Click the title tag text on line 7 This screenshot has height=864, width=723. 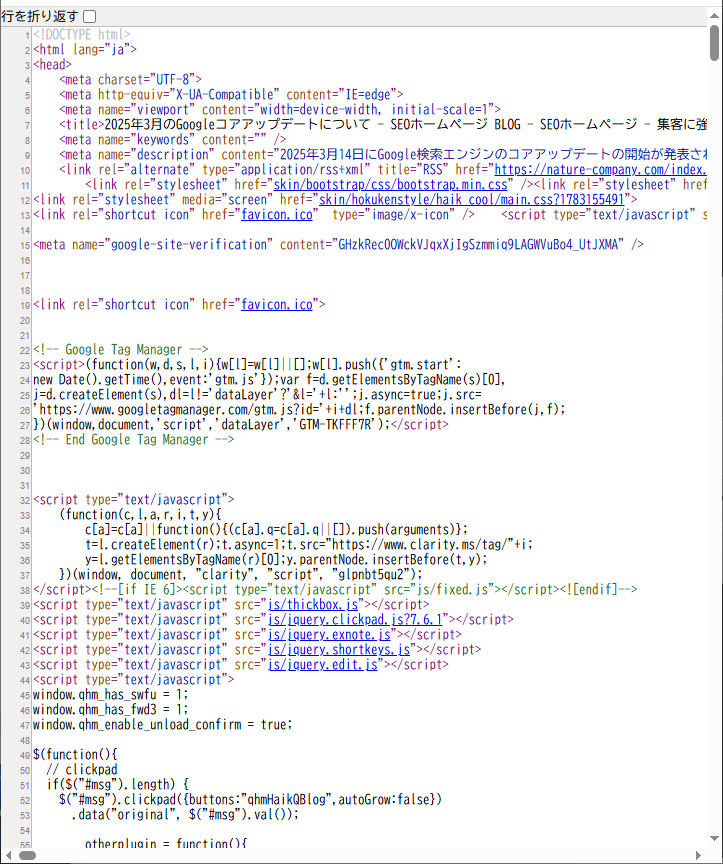pyautogui.click(x=383, y=125)
